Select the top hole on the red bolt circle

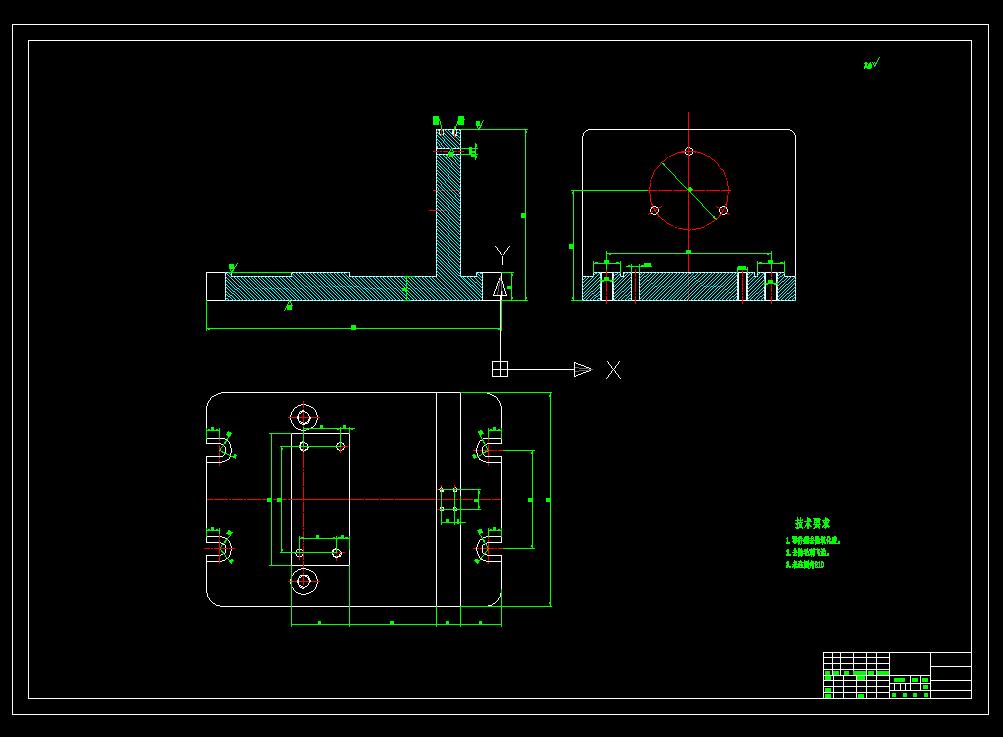click(x=689, y=152)
